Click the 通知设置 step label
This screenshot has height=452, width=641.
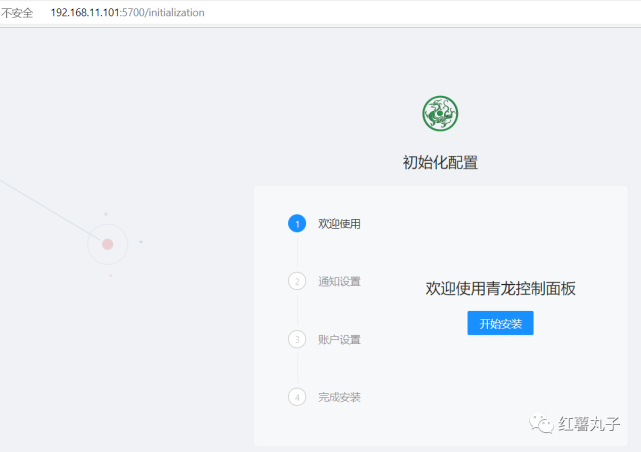click(x=339, y=282)
